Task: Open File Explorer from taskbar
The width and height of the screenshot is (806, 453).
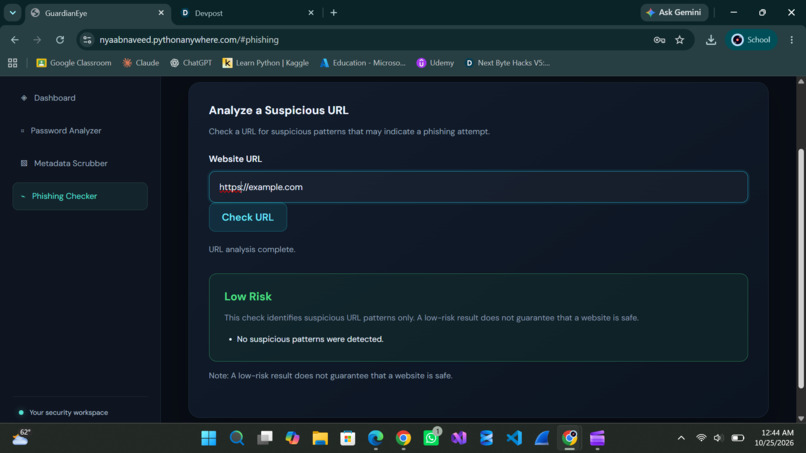Action: click(x=320, y=438)
